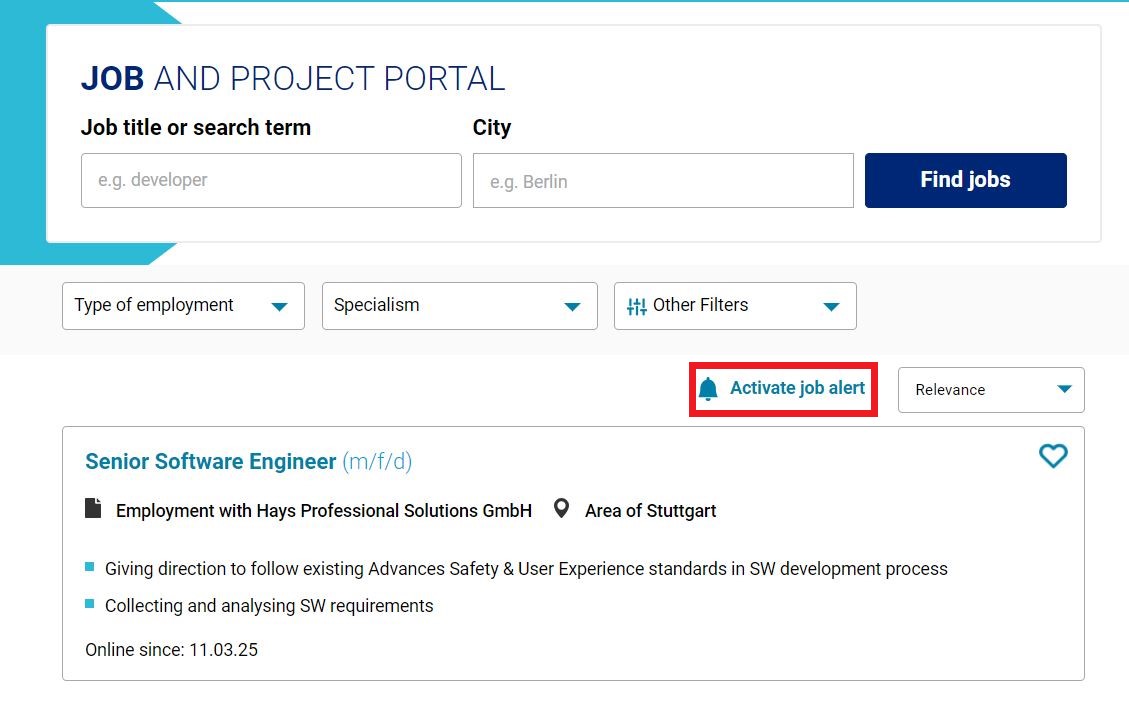Click the Area of Stuttgart location text
Viewport: 1129px width, 712px height.
pos(650,511)
